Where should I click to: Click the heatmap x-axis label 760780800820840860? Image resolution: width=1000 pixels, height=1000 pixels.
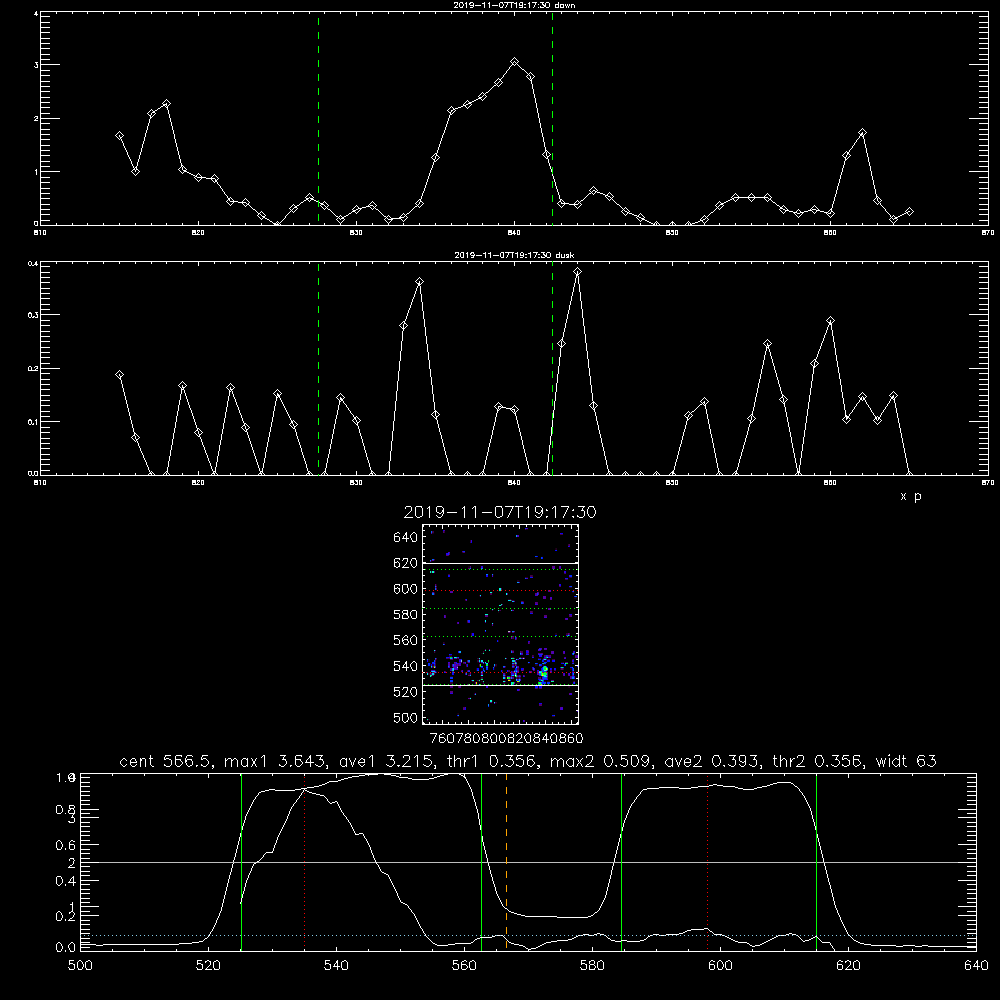[506, 739]
